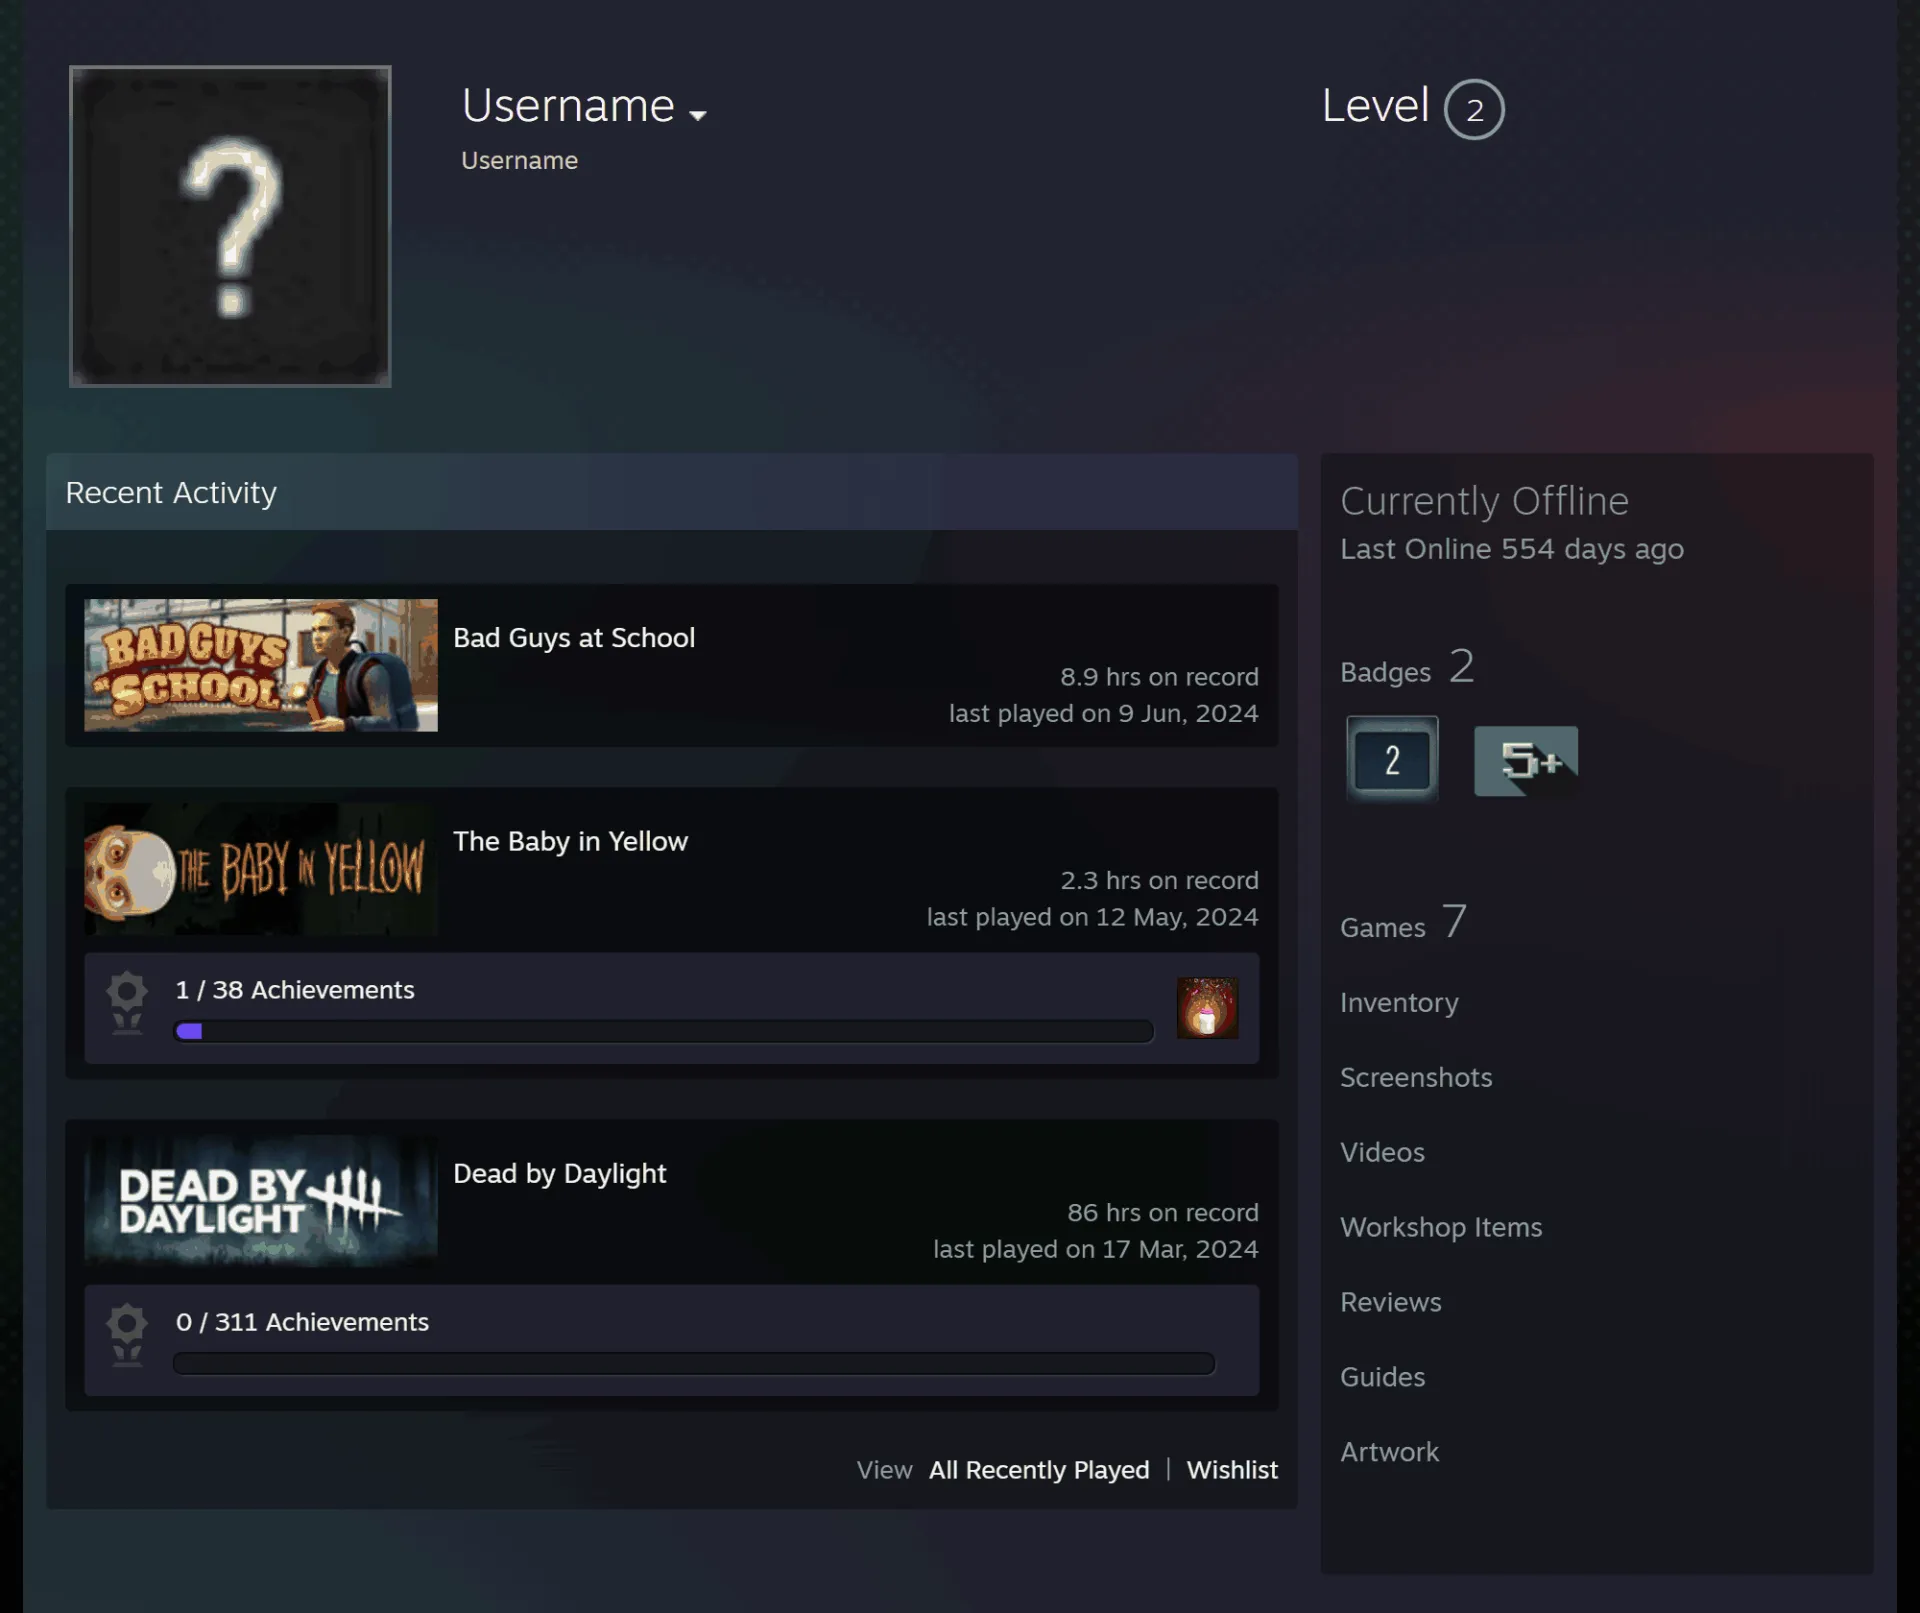
Task: Open the Guides link
Action: [1382, 1378]
